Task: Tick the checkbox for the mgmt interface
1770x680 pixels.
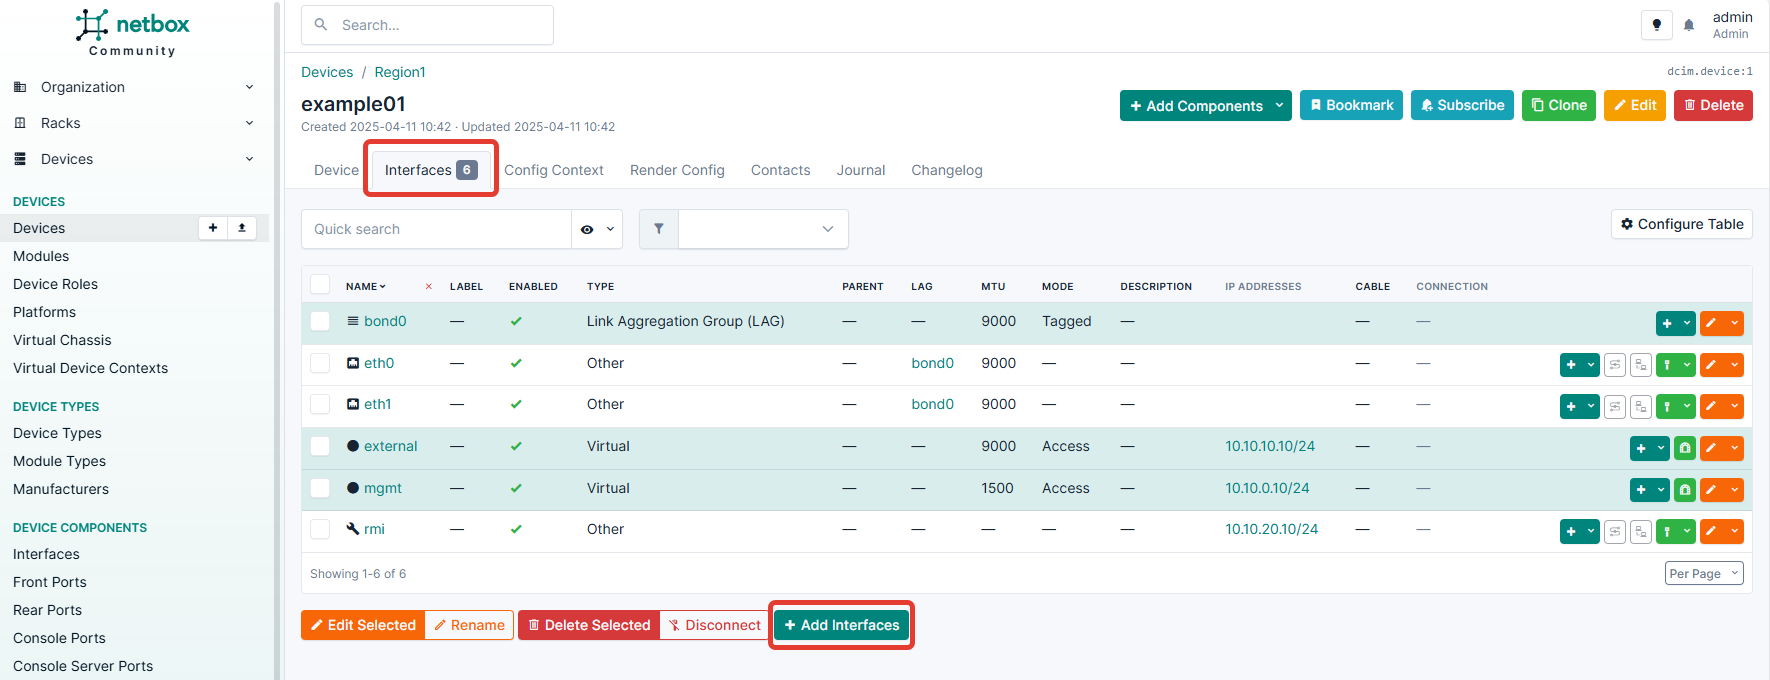Action: coord(320,488)
